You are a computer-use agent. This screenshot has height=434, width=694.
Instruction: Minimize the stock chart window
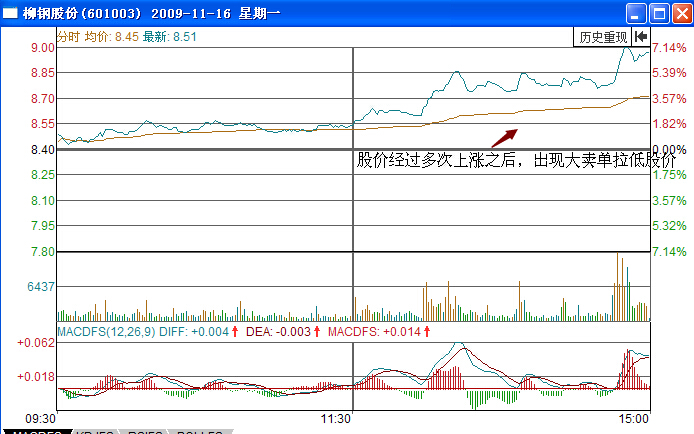click(x=636, y=14)
